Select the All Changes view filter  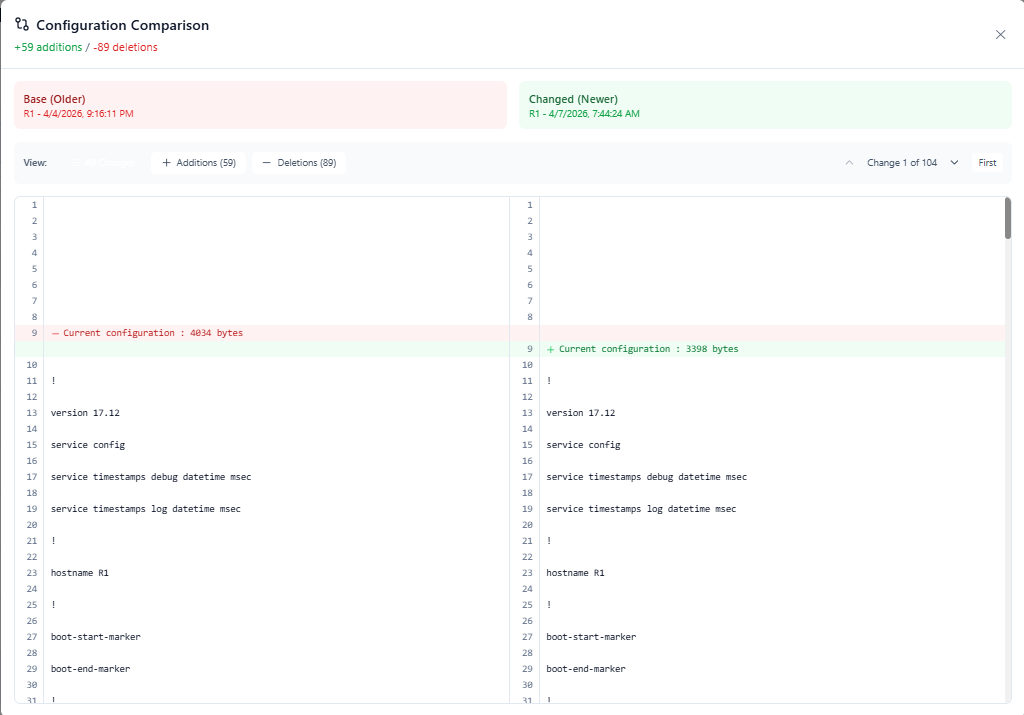tap(104, 163)
